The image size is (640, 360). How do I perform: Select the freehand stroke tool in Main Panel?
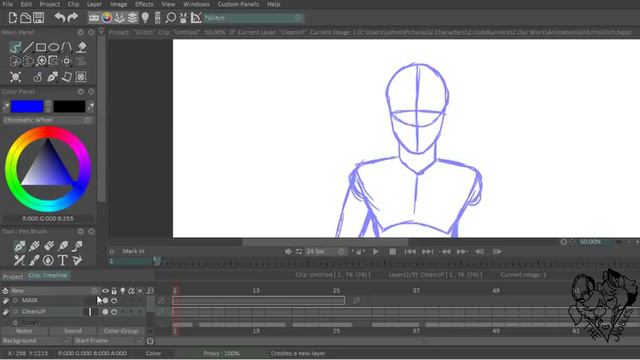pyautogui.click(x=15, y=47)
